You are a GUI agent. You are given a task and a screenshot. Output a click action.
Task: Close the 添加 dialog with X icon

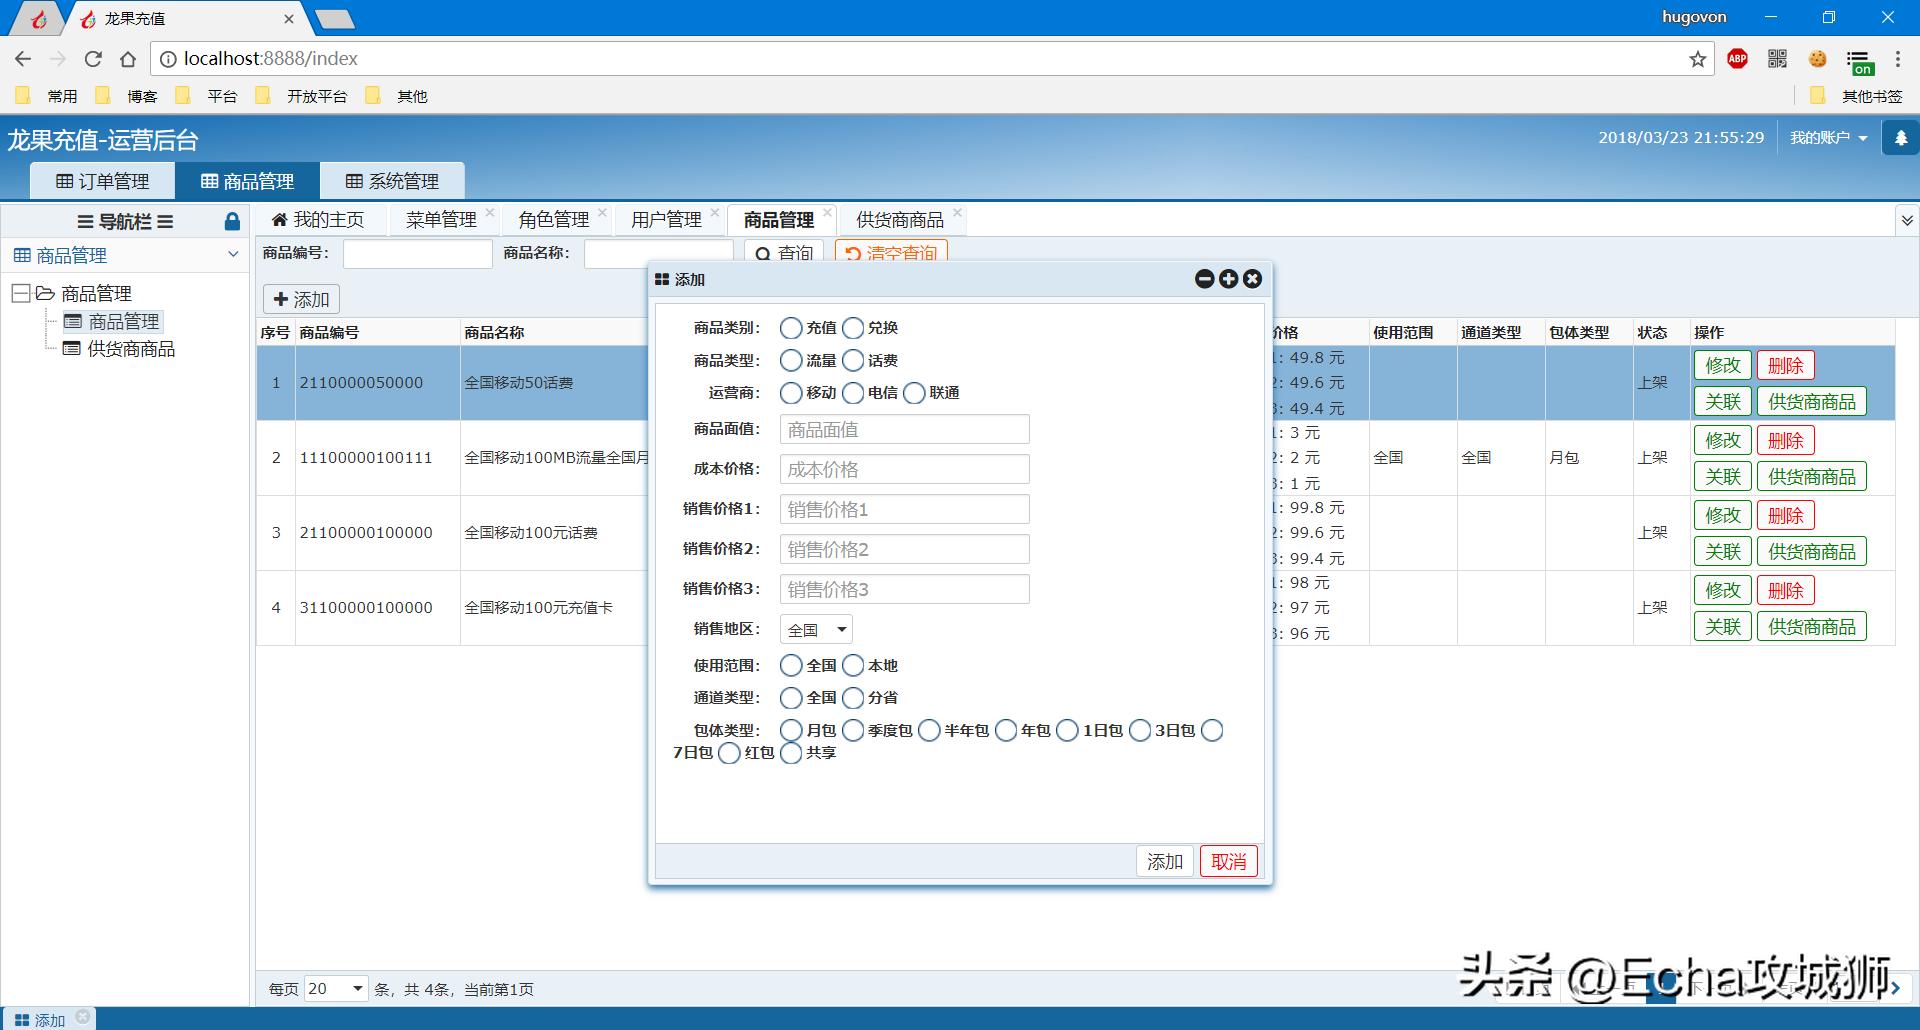pos(1252,280)
